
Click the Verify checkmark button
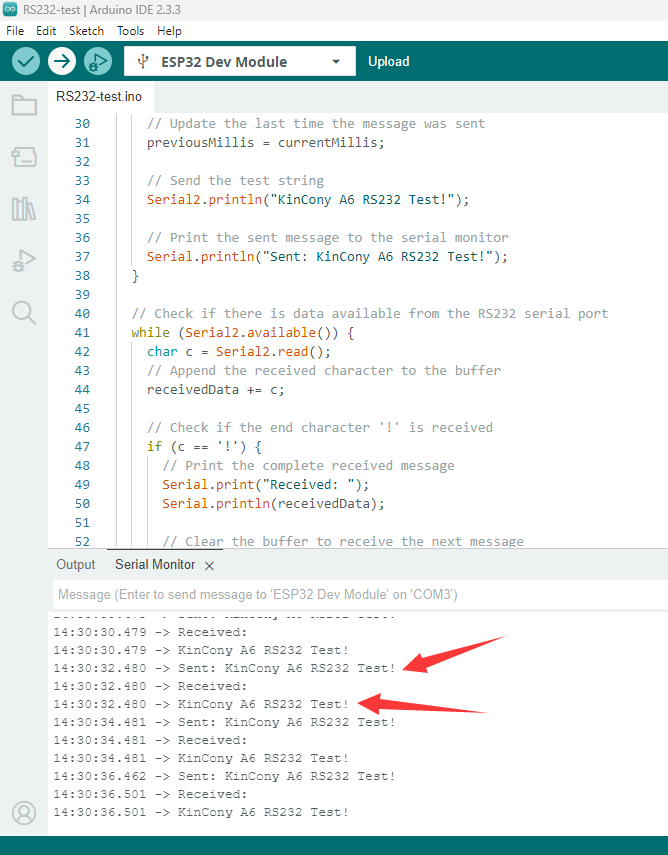[26, 62]
